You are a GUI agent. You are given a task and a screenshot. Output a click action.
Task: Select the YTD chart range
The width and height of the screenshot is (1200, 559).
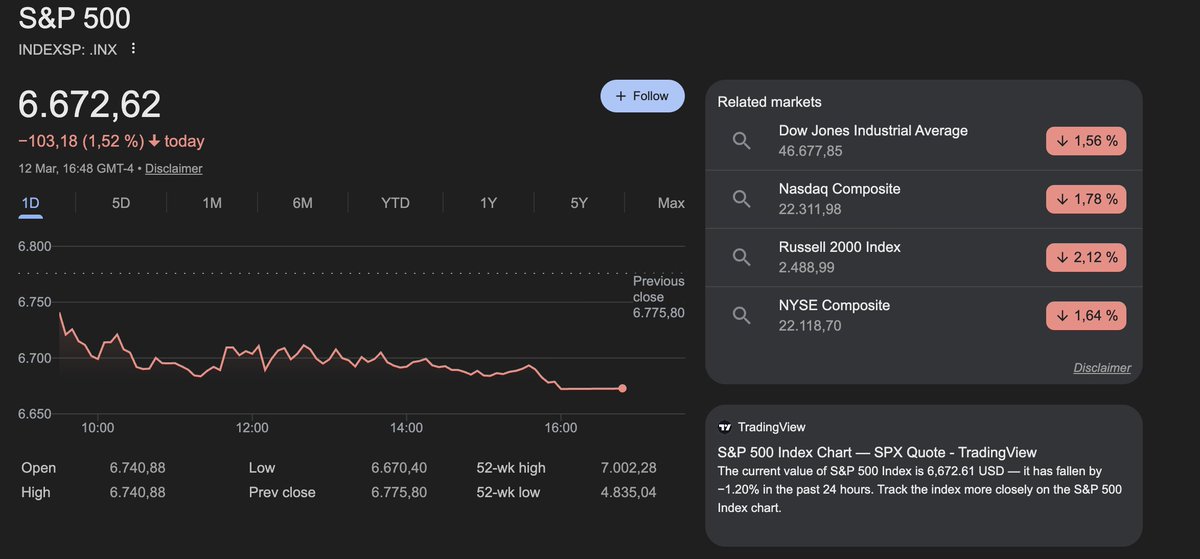tap(395, 203)
